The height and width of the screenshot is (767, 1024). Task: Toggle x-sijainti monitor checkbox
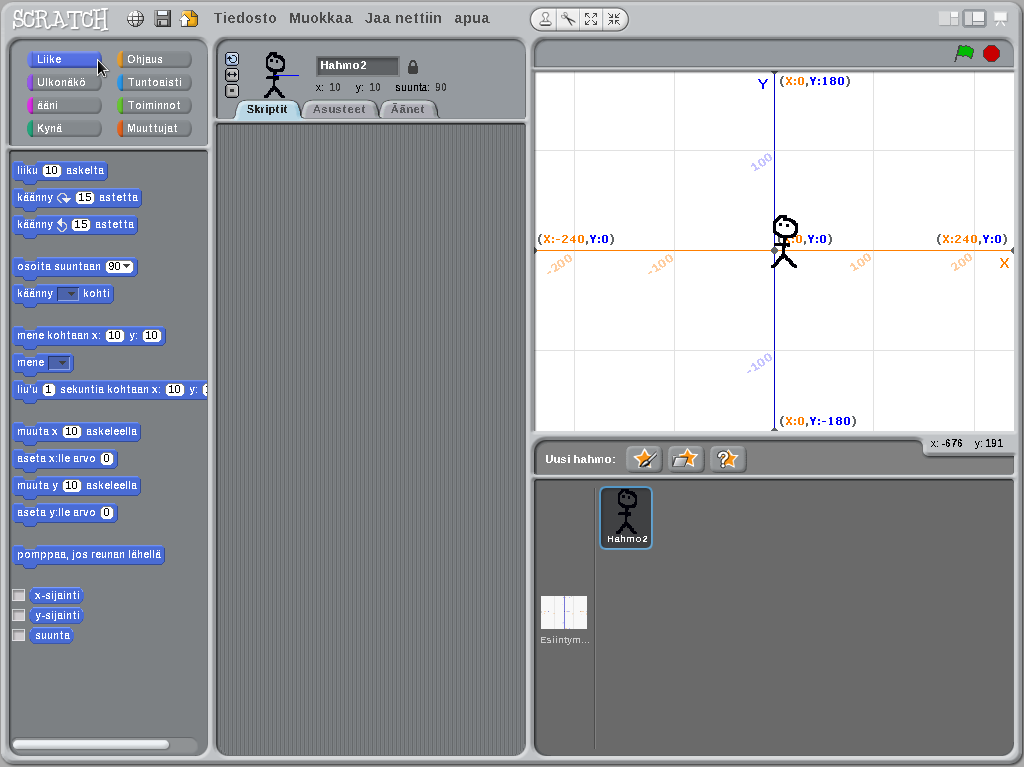pyautogui.click(x=19, y=595)
